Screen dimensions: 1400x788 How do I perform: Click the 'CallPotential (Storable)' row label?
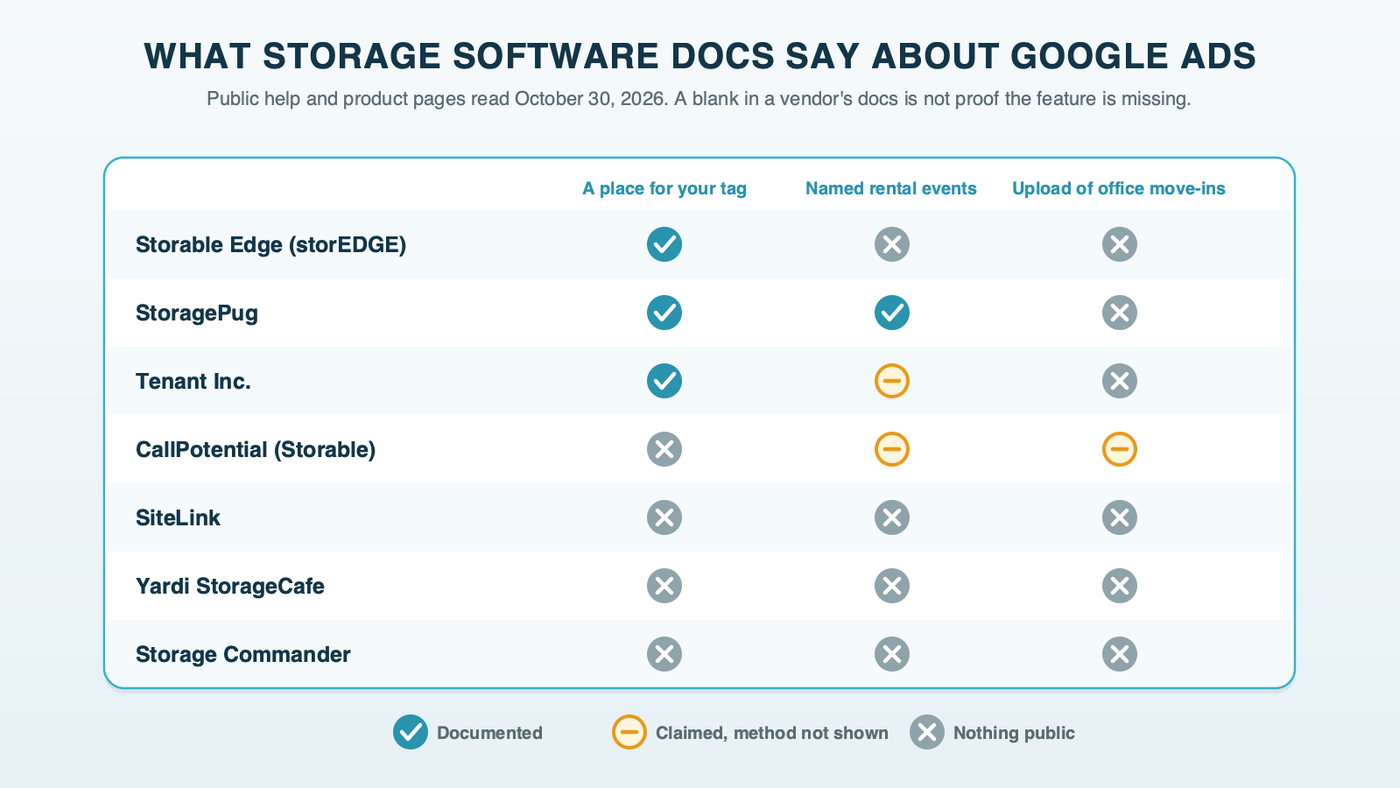tap(256, 450)
